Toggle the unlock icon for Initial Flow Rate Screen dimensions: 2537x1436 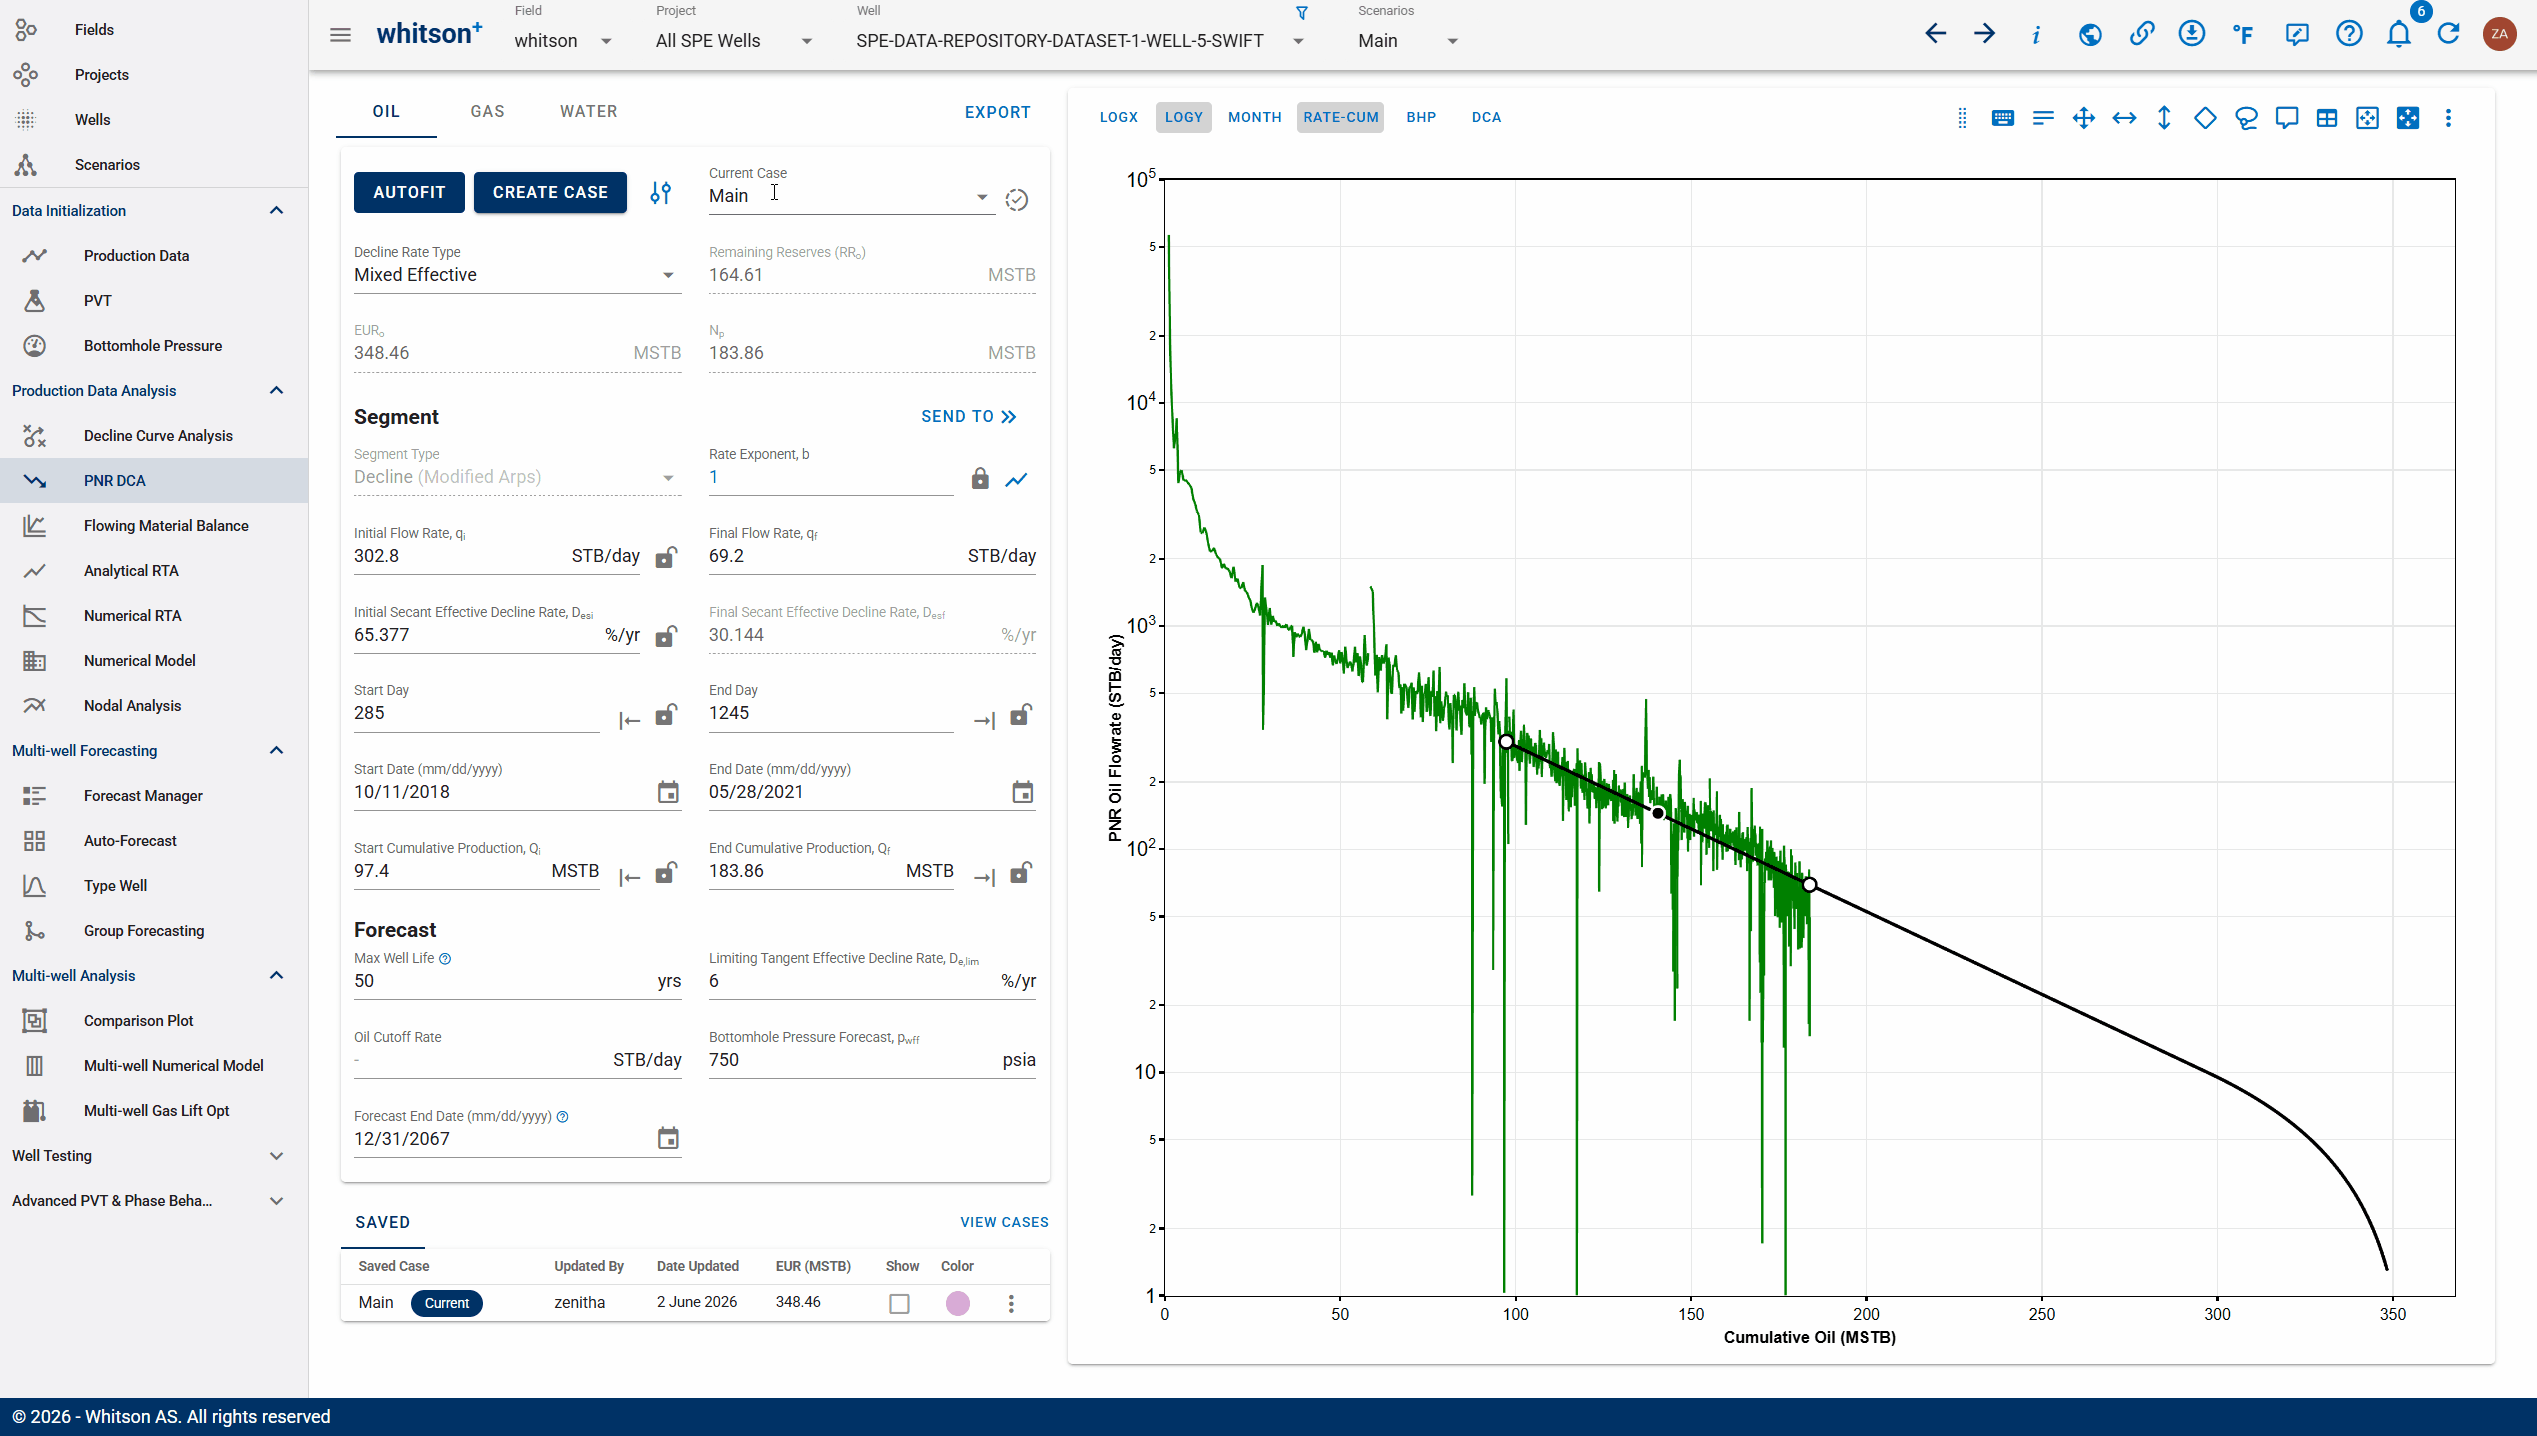(666, 557)
